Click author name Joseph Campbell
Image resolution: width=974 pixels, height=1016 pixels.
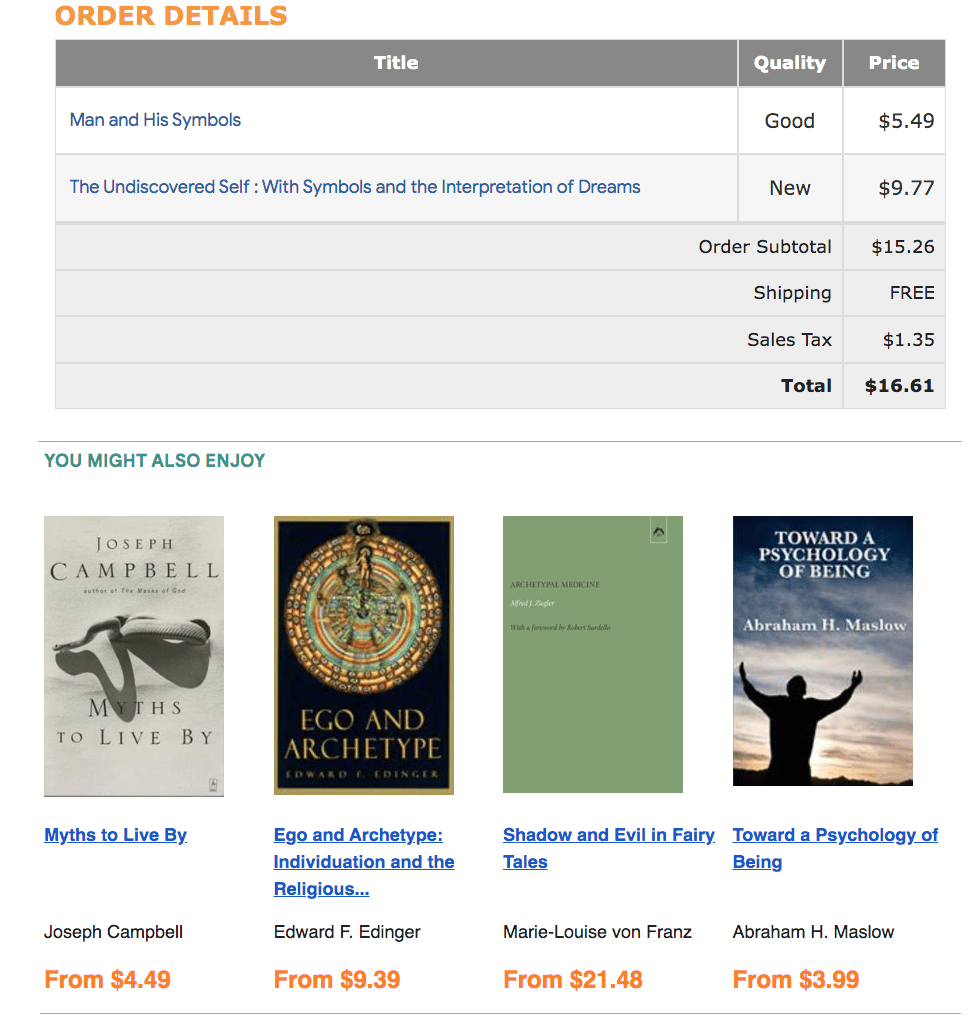(114, 932)
